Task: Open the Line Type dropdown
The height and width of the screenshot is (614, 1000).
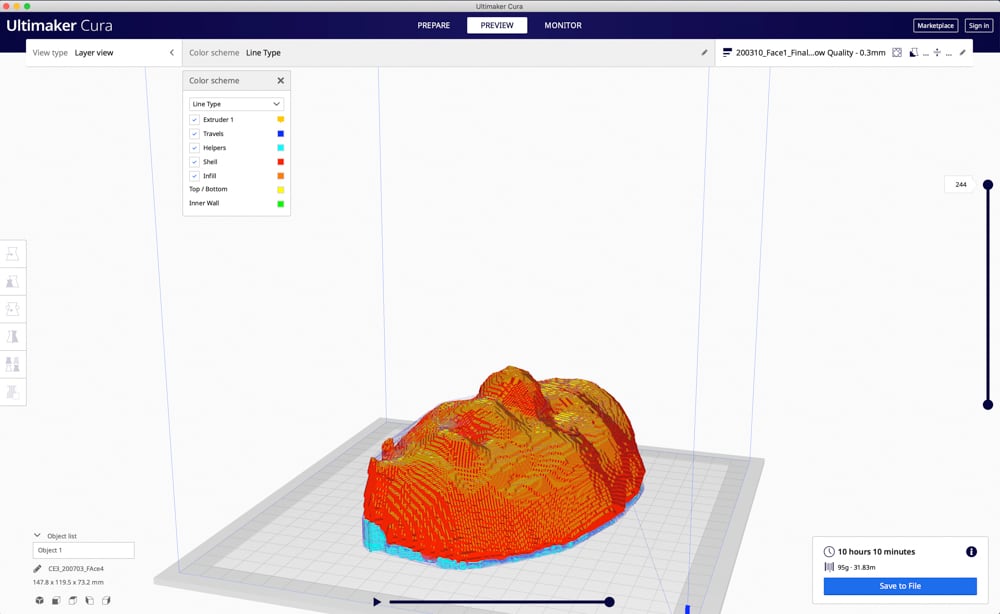Action: pyautogui.click(x=236, y=104)
